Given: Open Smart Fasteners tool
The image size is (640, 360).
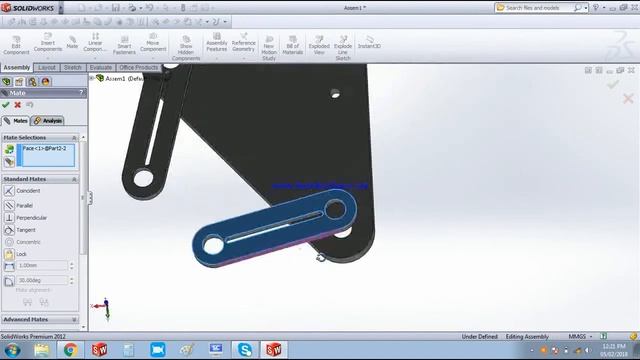Looking at the screenshot, I should (124, 44).
